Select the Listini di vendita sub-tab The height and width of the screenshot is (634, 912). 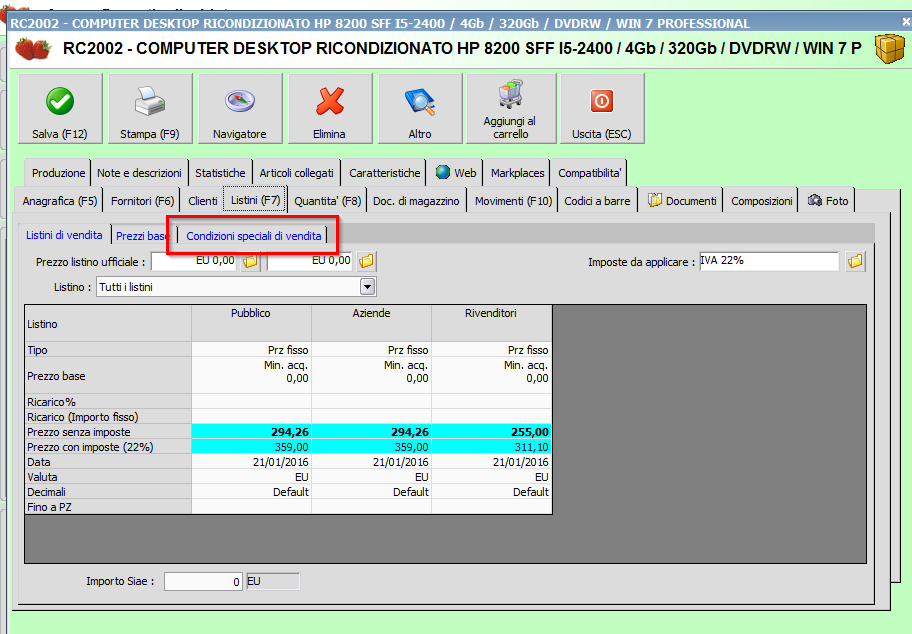64,235
